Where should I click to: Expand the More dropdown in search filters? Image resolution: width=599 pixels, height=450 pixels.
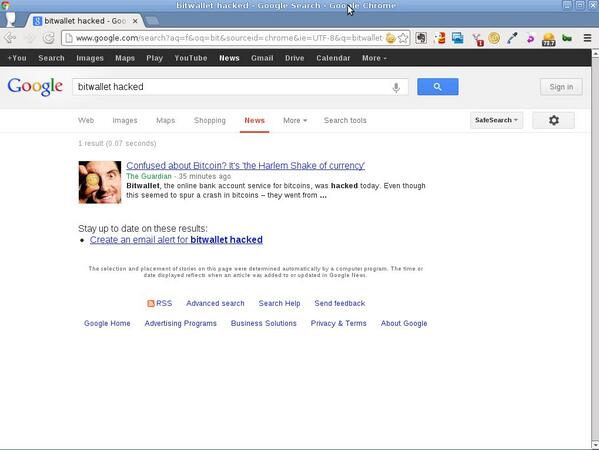(295, 120)
